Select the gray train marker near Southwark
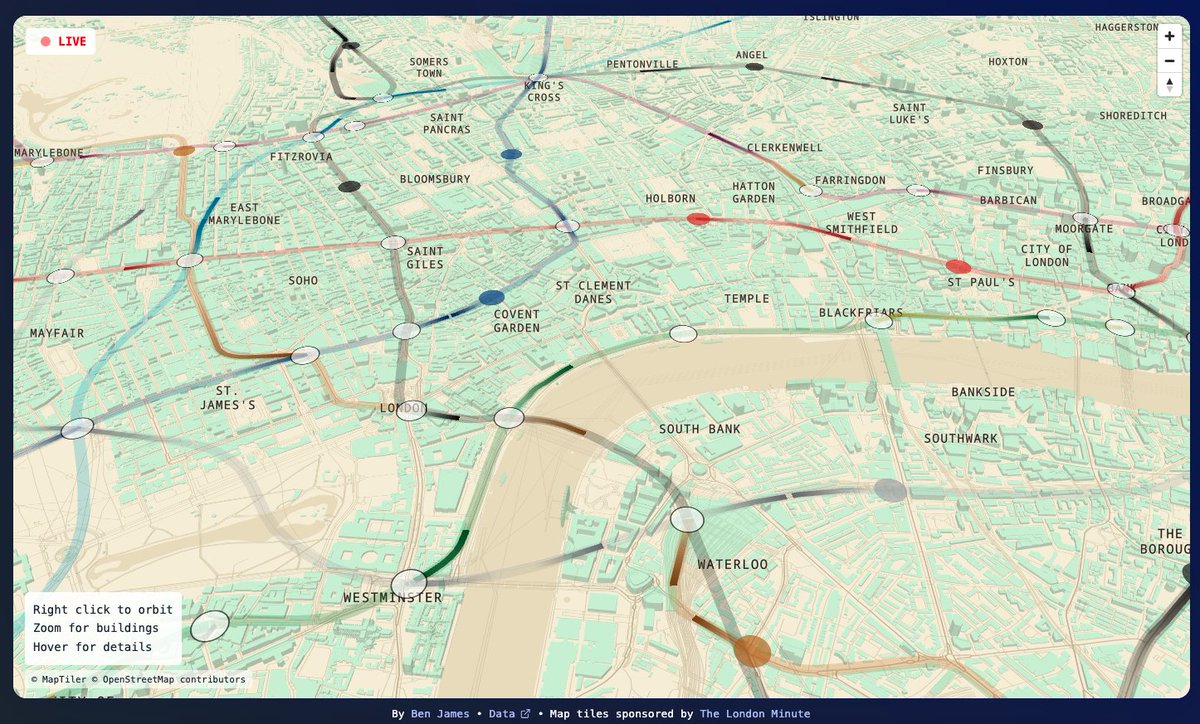This screenshot has width=1200, height=724. click(x=890, y=490)
